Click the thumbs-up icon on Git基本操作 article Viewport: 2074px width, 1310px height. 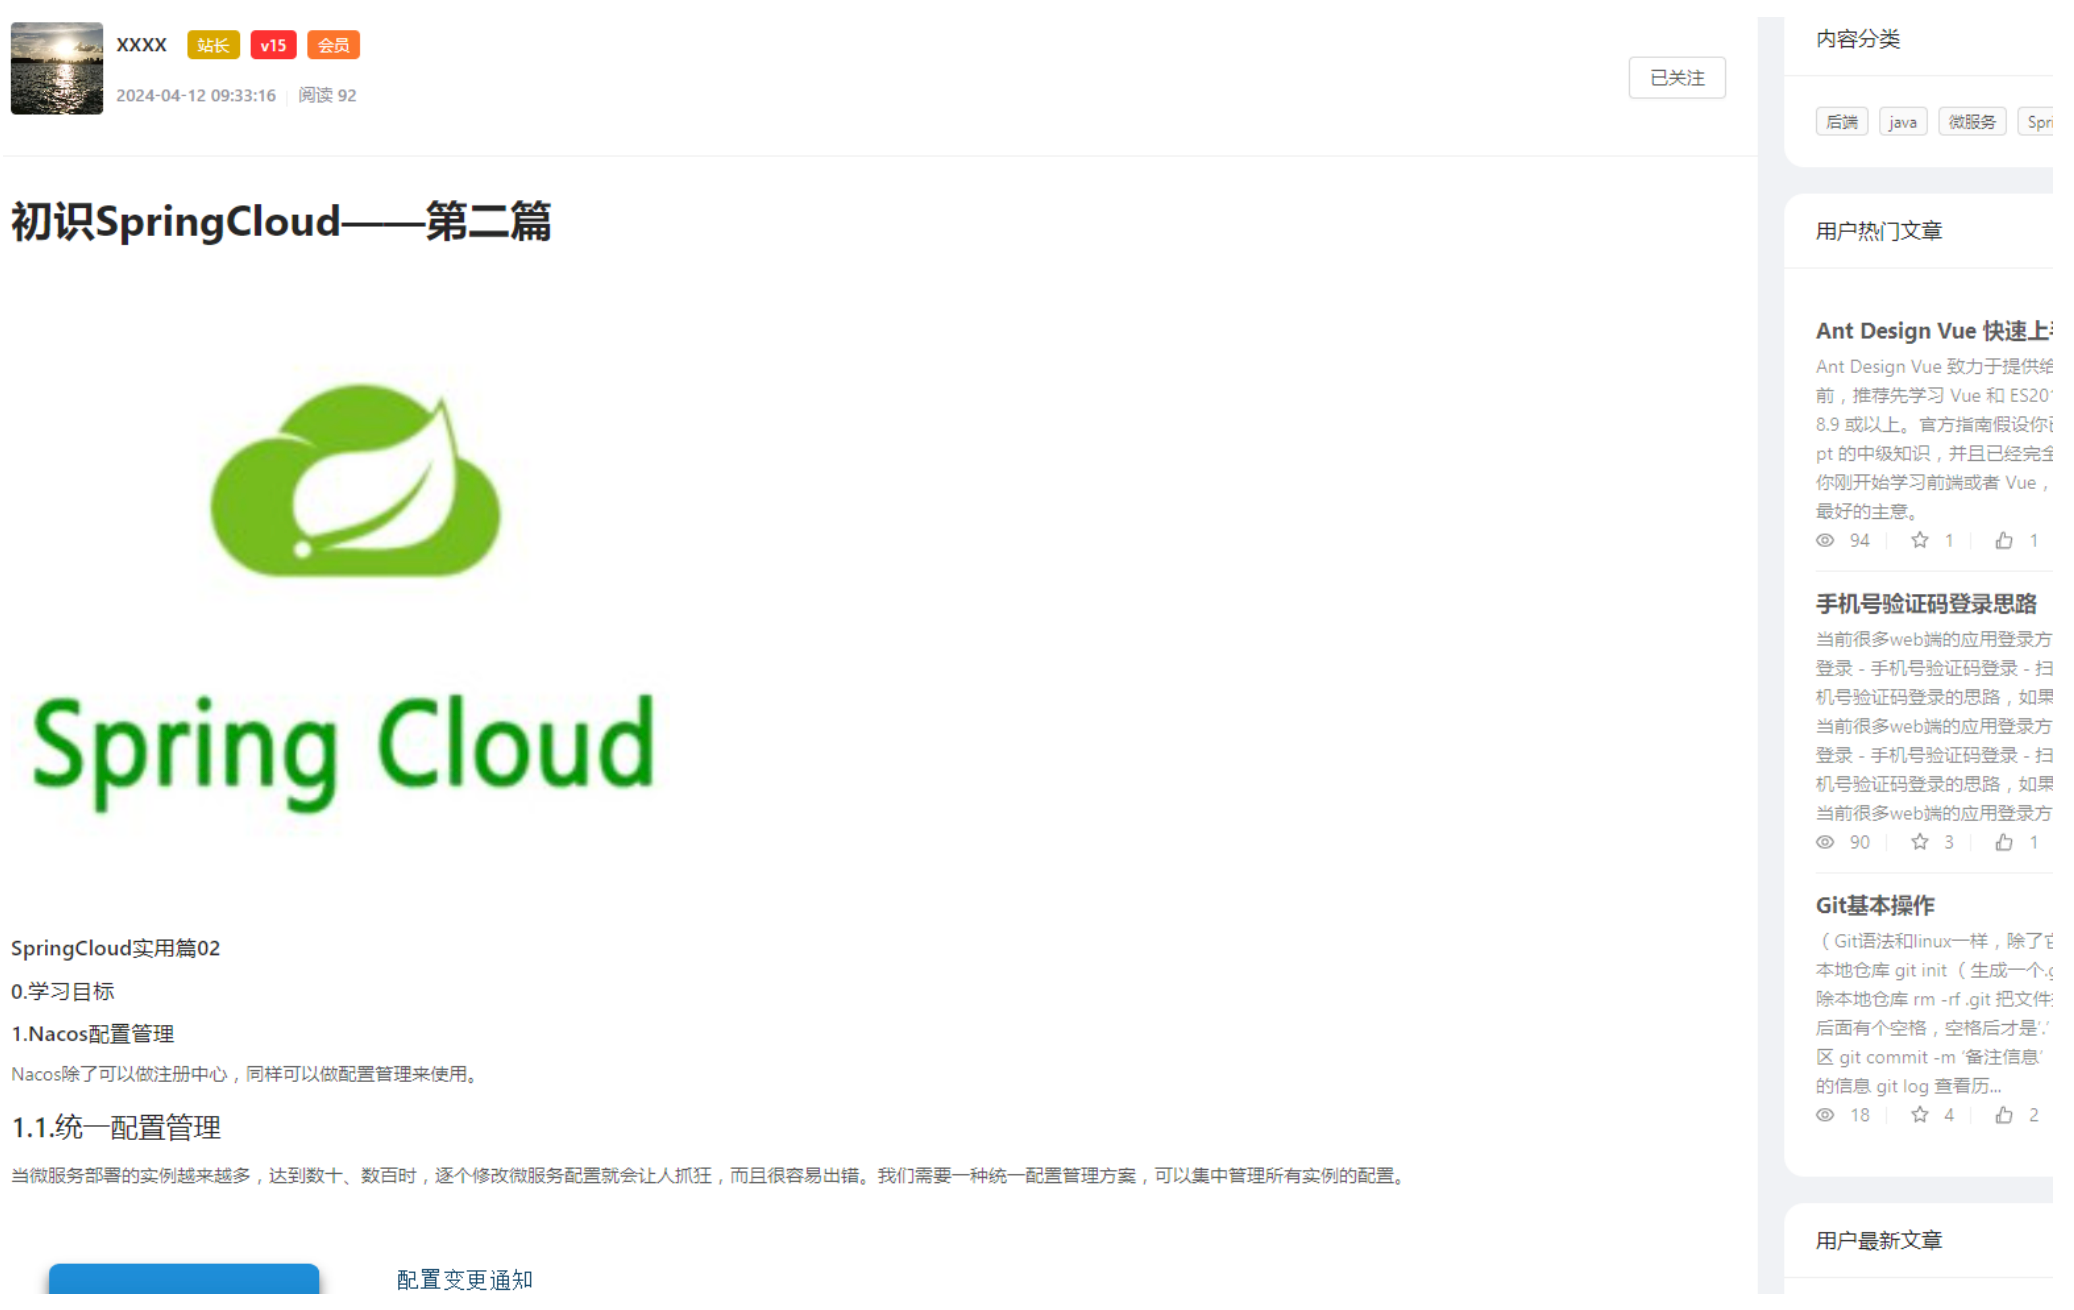click(x=2003, y=1116)
